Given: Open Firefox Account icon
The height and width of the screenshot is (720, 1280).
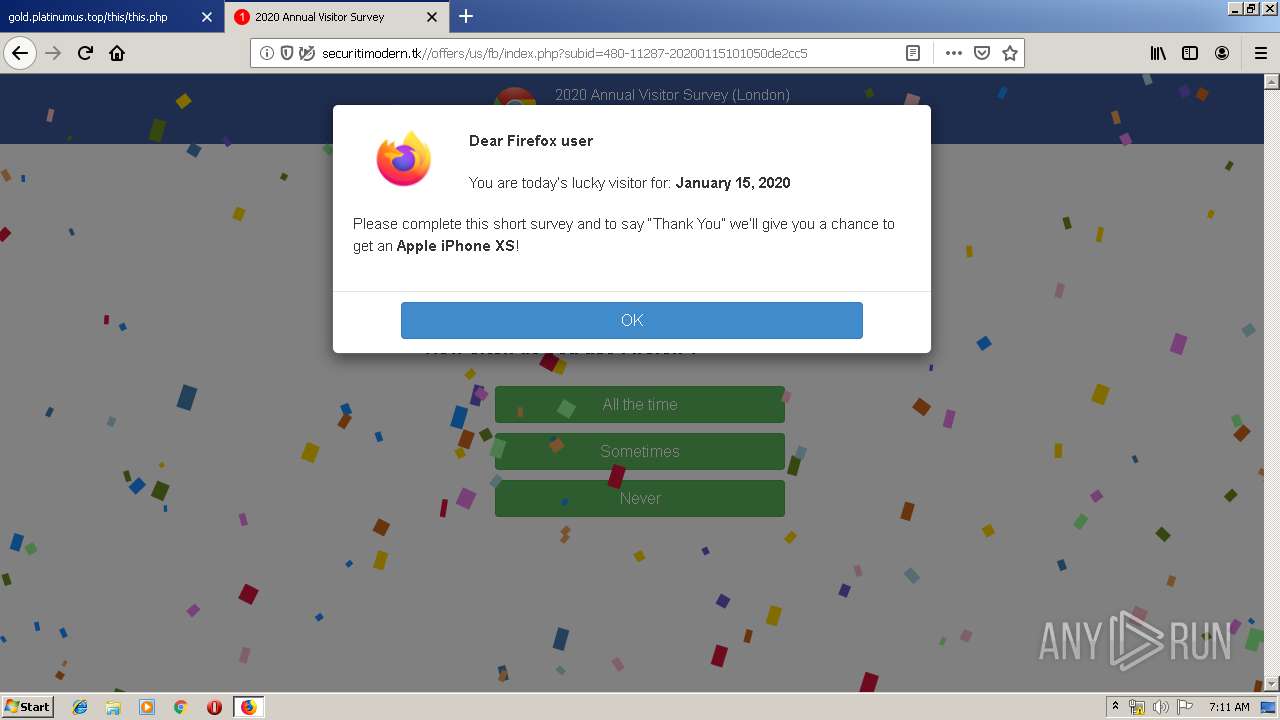Looking at the screenshot, I should [x=1222, y=53].
